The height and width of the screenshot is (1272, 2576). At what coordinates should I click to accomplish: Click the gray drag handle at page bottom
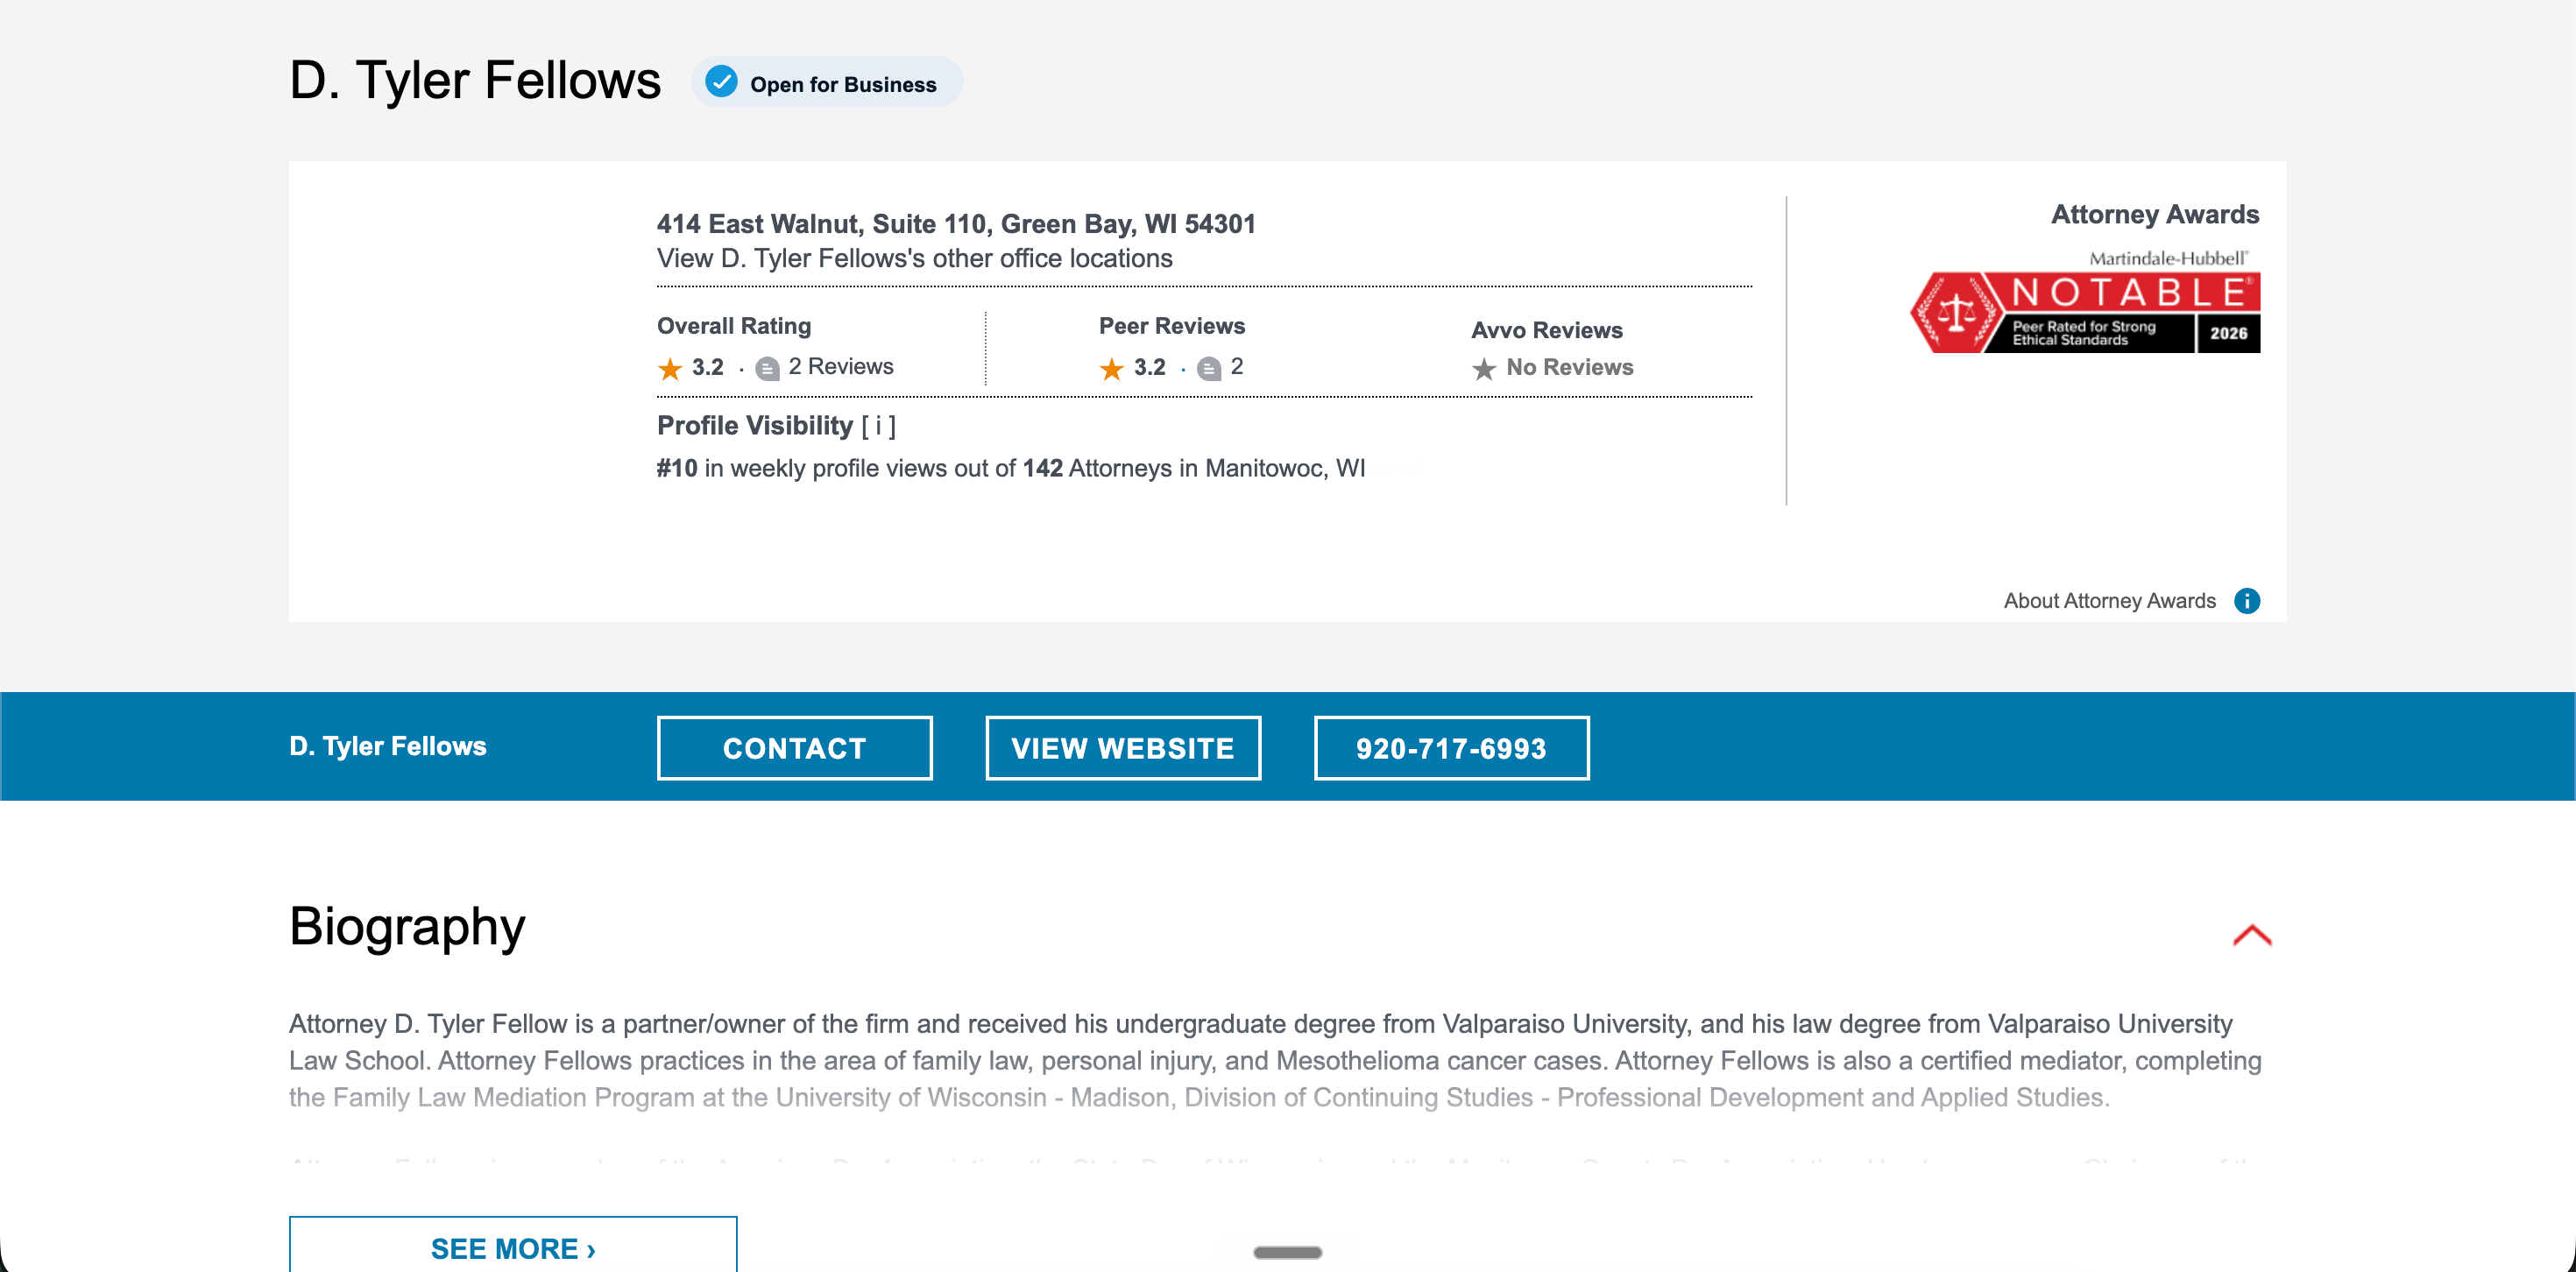point(1287,1252)
